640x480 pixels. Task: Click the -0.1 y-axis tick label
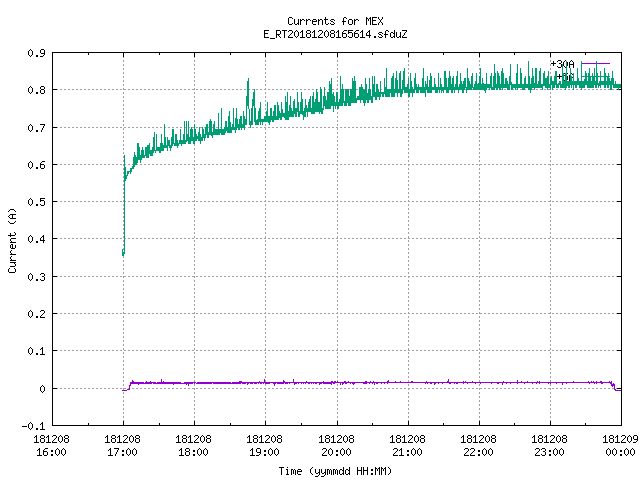point(33,426)
